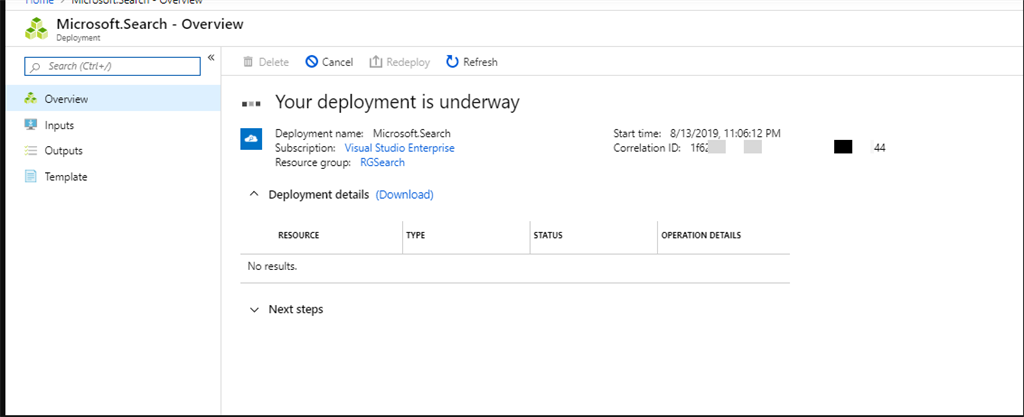
Task: Click the Redeploy upload icon
Action: tap(376, 62)
